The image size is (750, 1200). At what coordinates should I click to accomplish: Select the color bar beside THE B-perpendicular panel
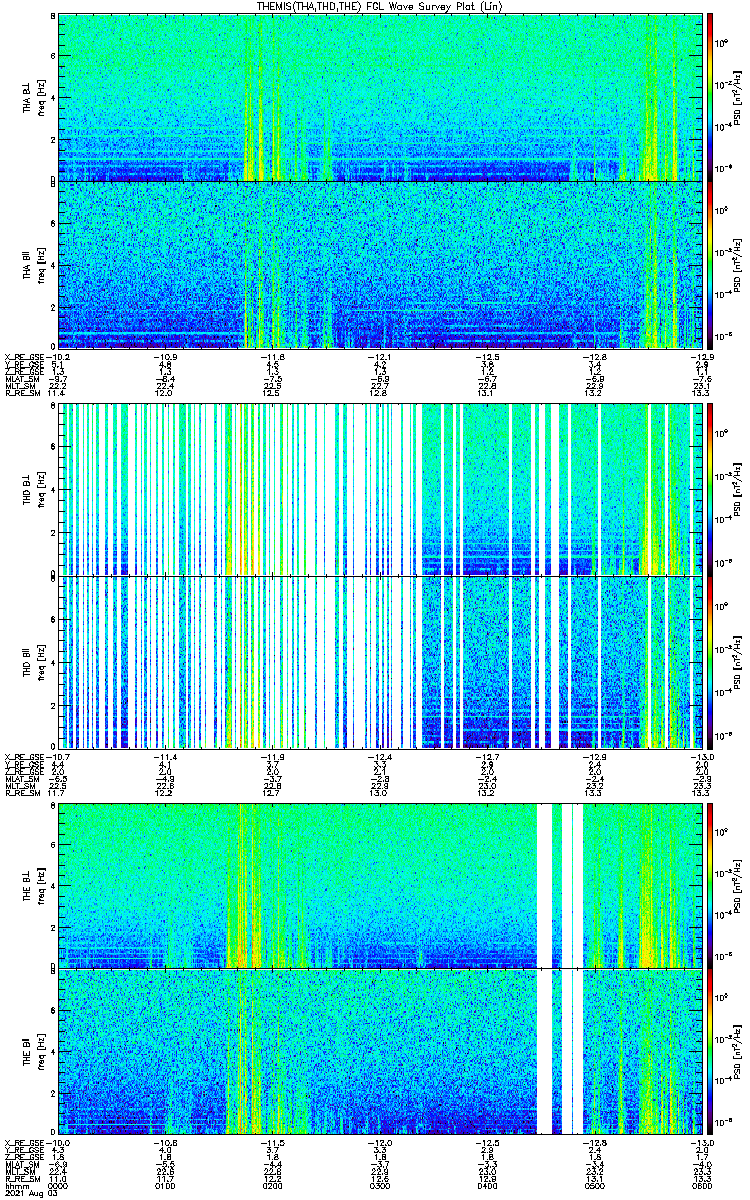(x=710, y=886)
